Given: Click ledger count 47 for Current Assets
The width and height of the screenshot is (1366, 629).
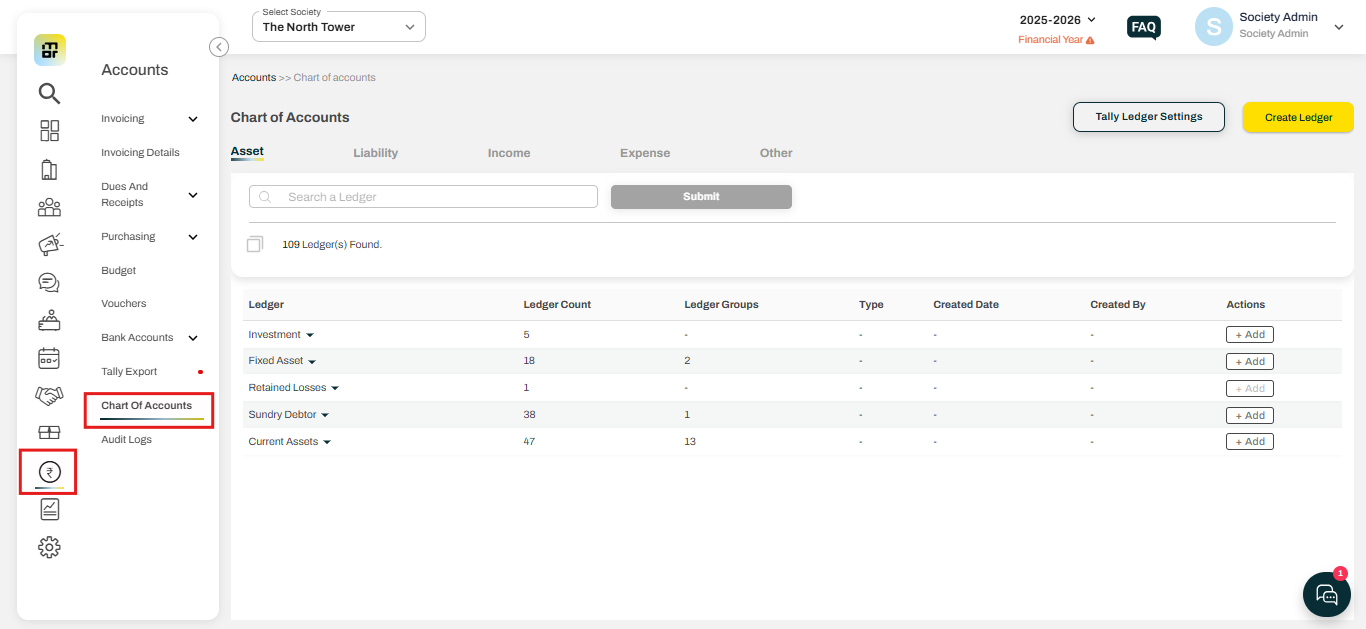Looking at the screenshot, I should (529, 442).
